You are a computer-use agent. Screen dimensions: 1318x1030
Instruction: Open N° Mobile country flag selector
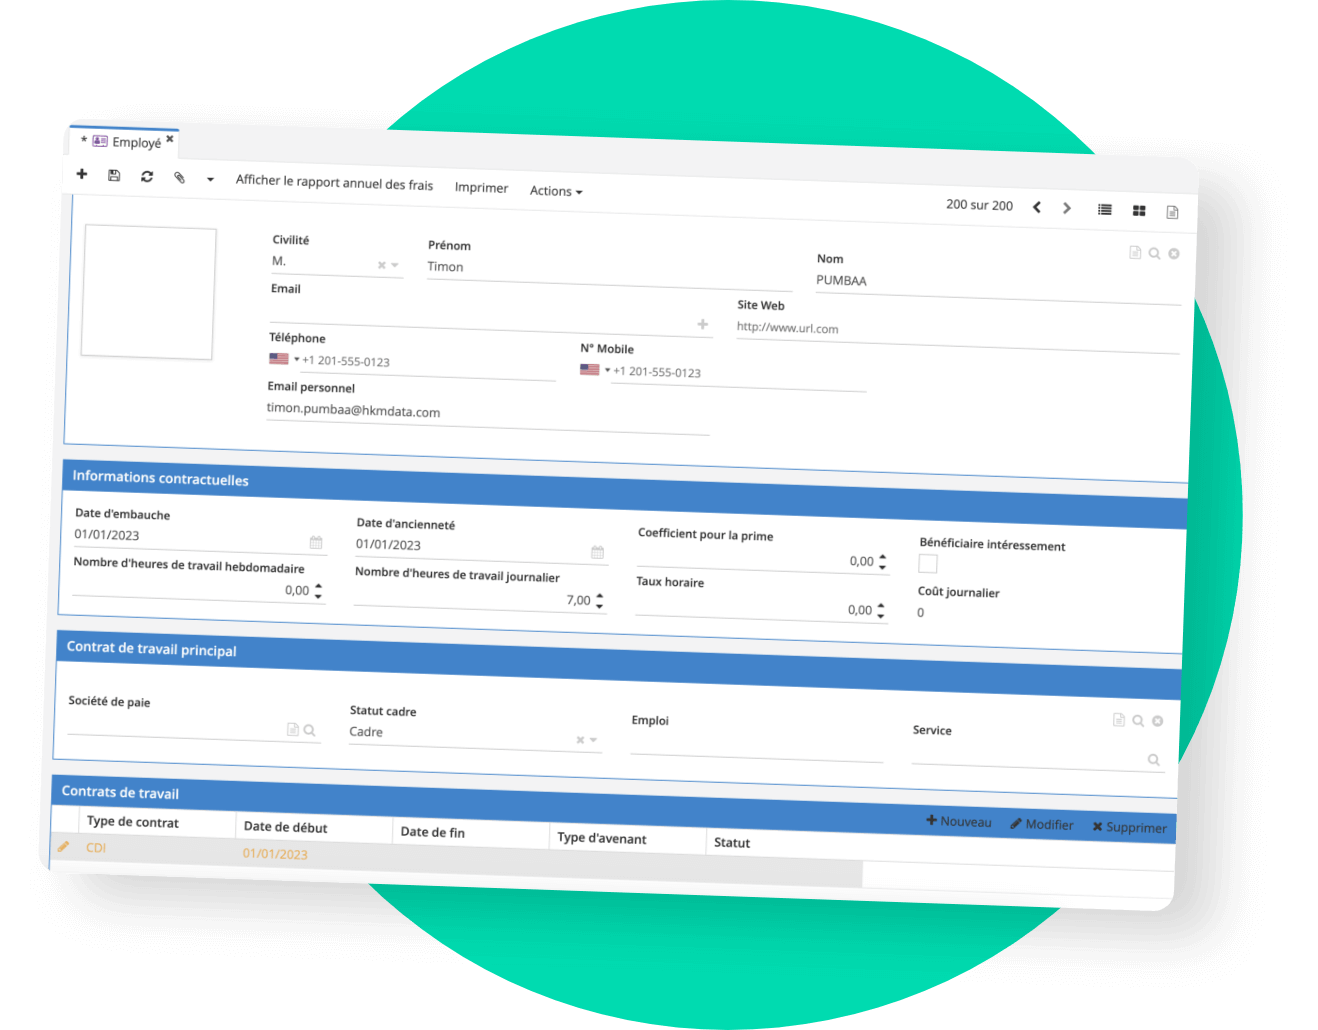click(x=595, y=370)
